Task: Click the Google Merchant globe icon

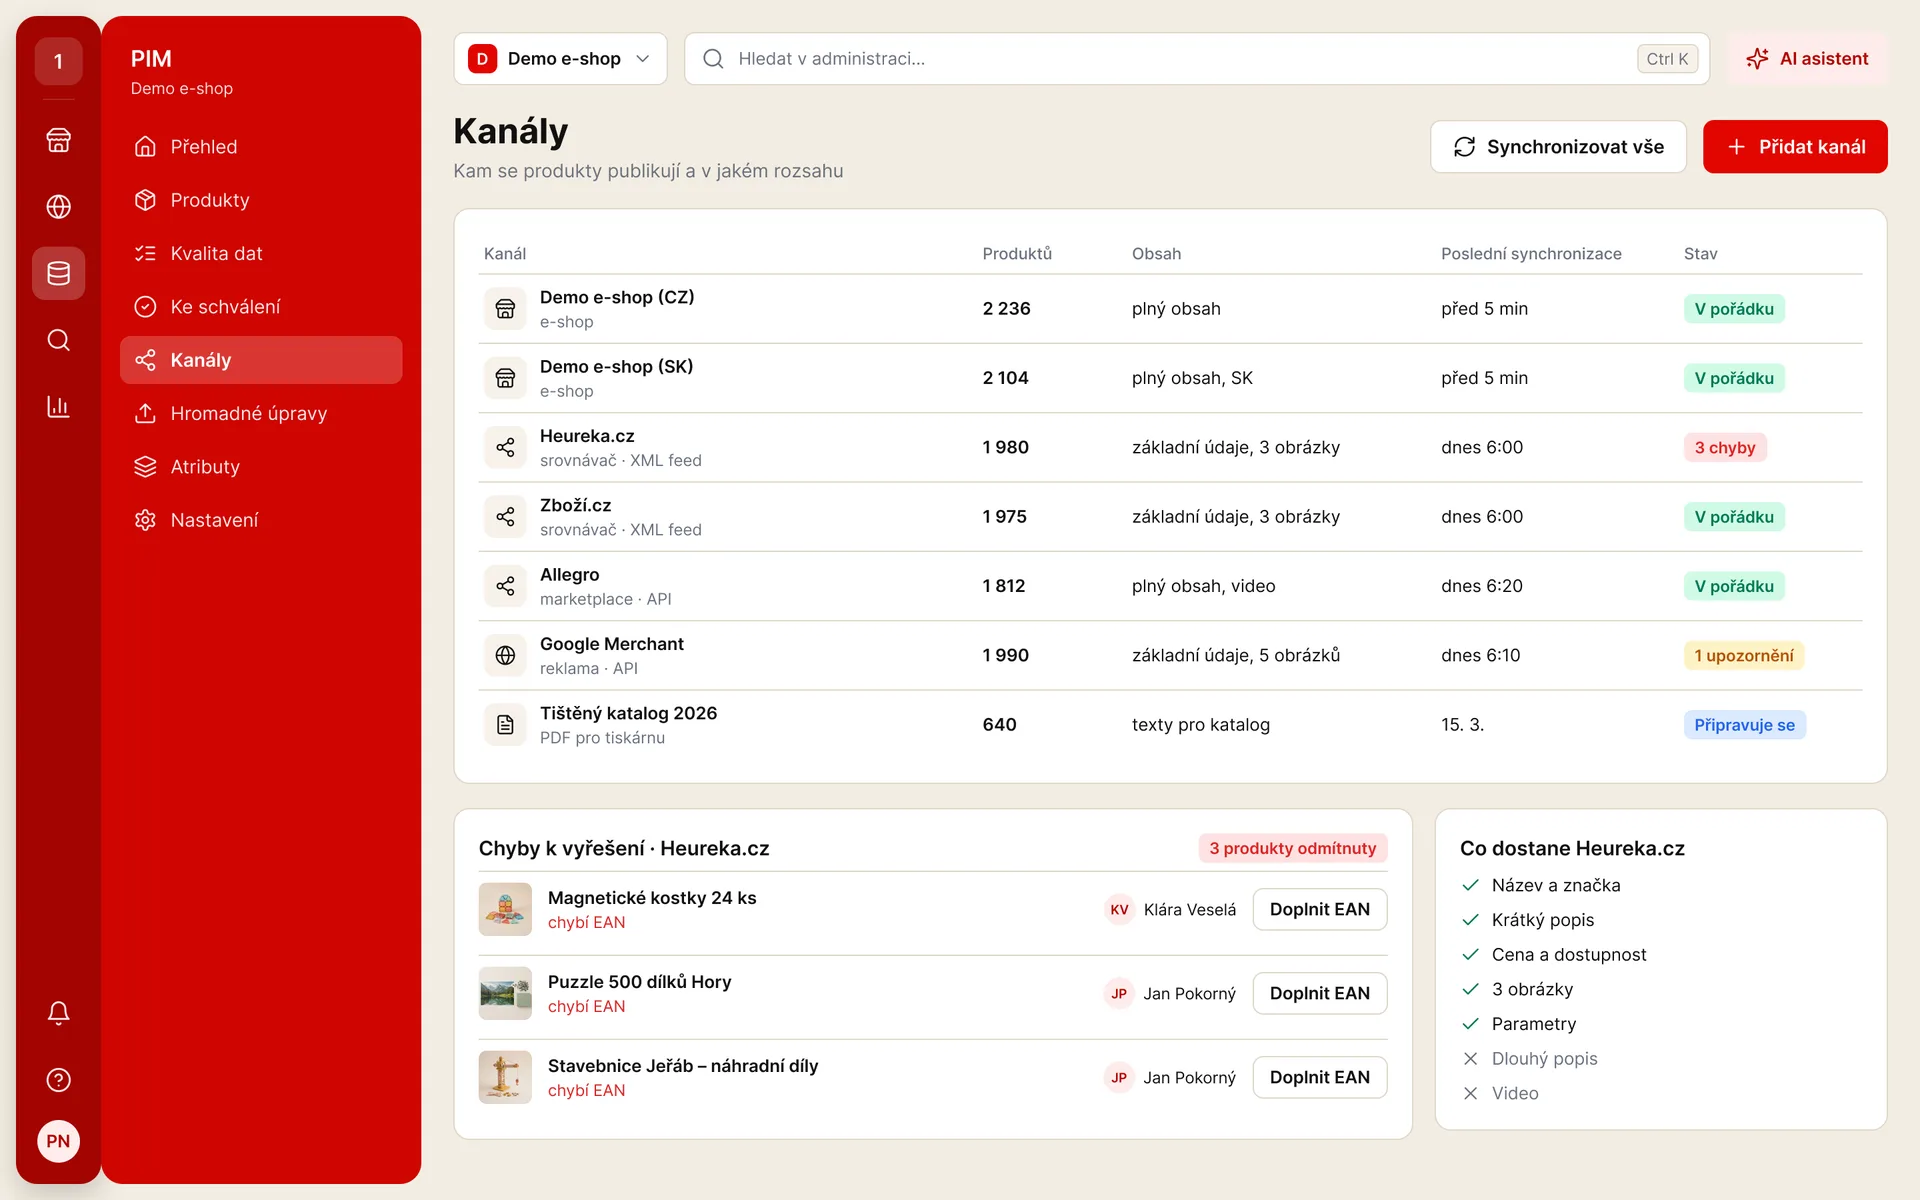Action: point(505,655)
